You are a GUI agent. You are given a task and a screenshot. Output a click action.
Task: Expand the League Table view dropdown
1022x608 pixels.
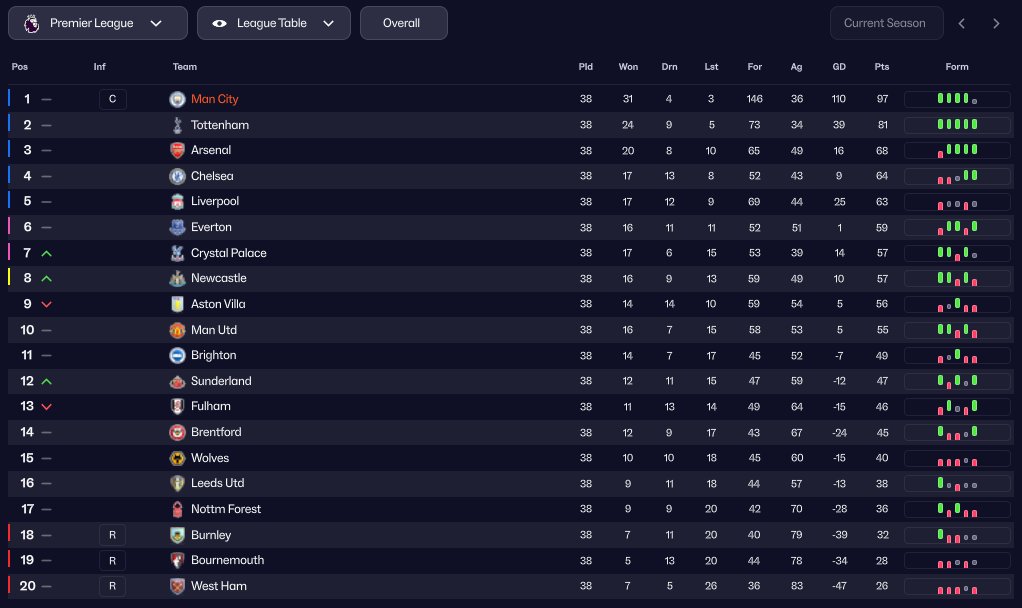[274, 23]
